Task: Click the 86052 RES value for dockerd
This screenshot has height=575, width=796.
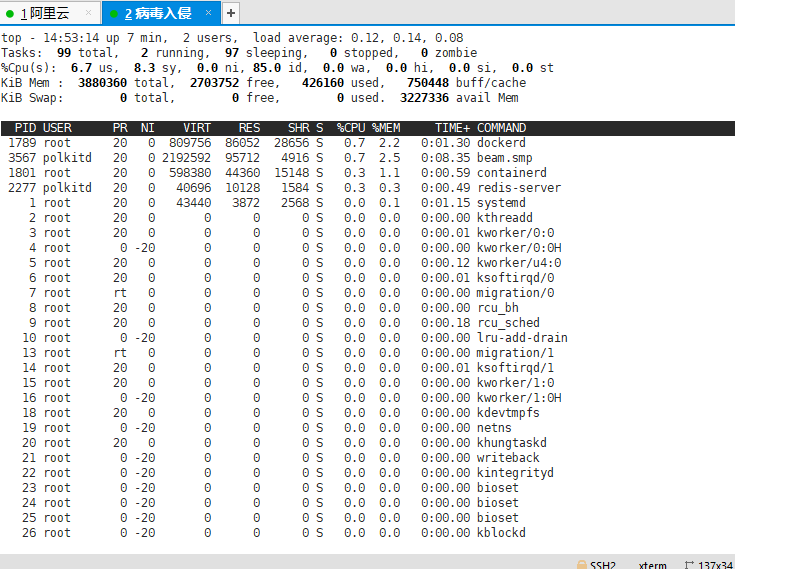Action: click(x=242, y=143)
